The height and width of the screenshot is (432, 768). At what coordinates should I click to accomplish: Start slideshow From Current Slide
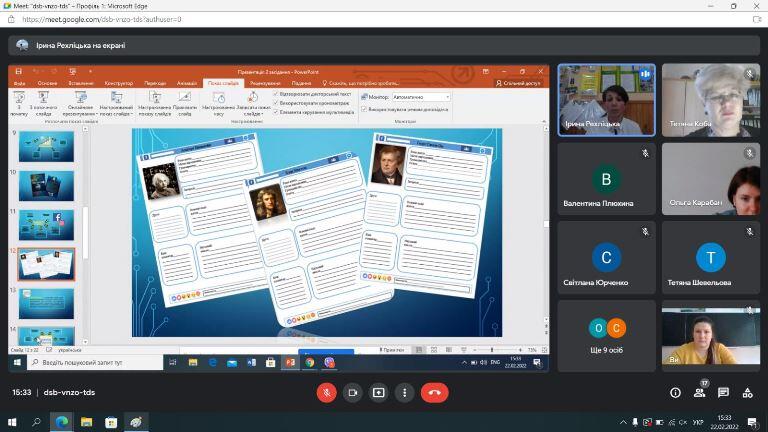tap(43, 103)
